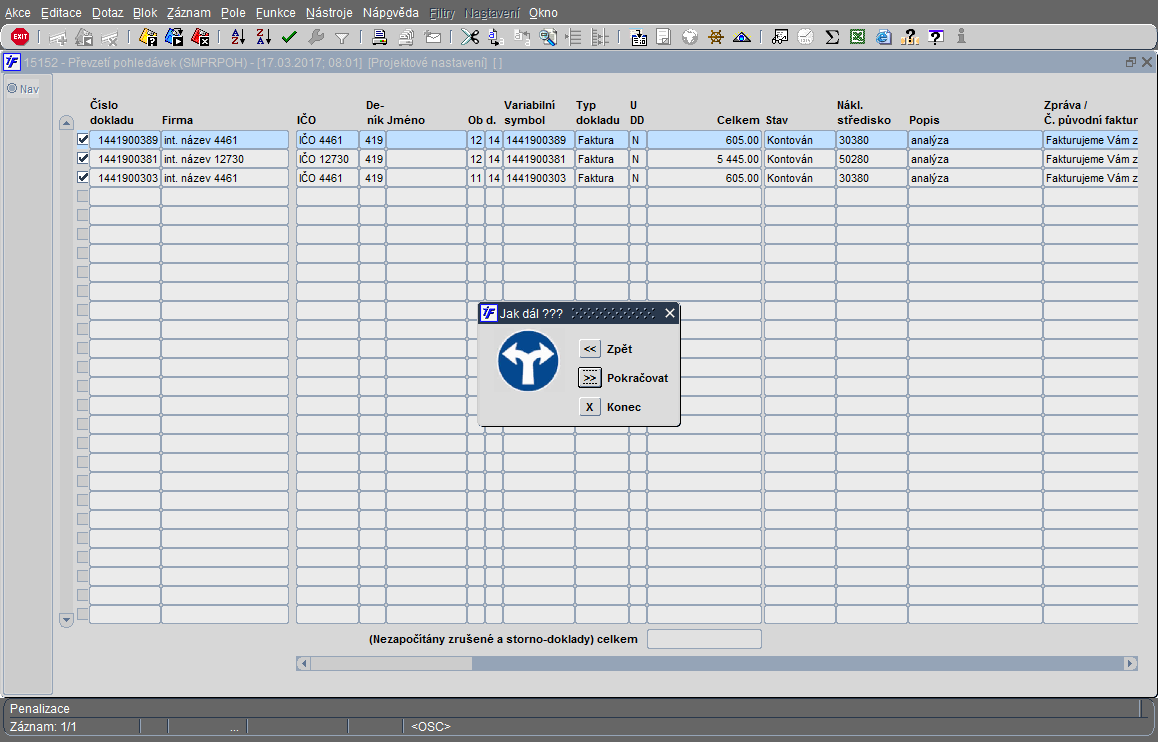The image size is (1158, 742).
Task: Export data with the Excel icon
Action: (x=857, y=36)
